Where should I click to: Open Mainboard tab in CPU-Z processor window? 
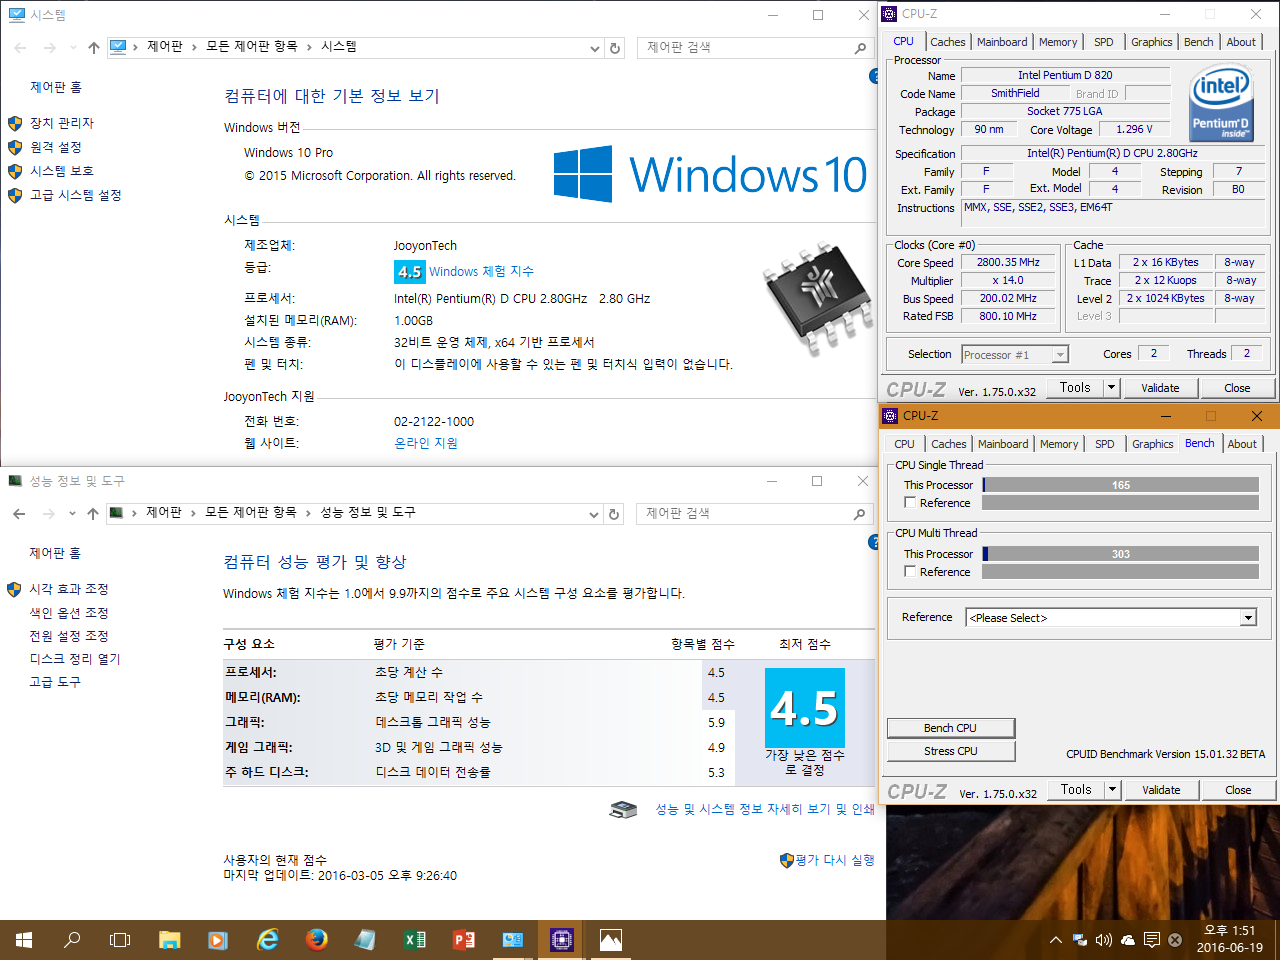[x=1002, y=42]
